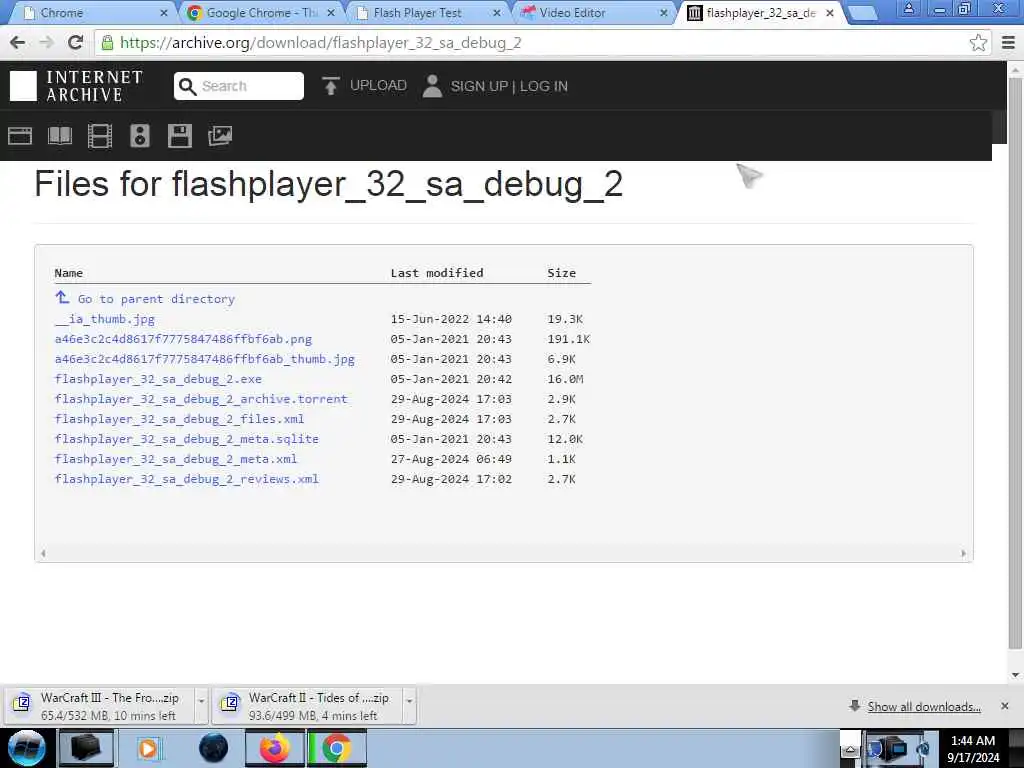Open the Chrome hamburger menu
Viewport: 1024px width, 768px height.
(1008, 43)
